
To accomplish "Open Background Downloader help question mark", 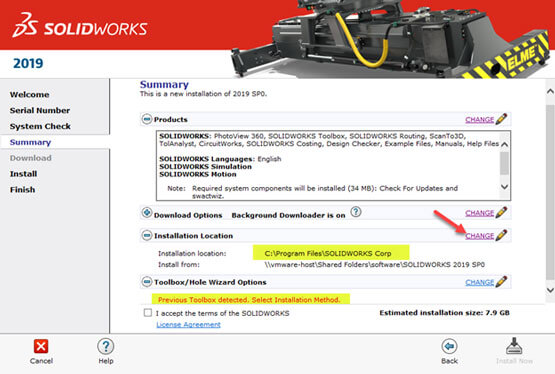I will tap(356, 212).
